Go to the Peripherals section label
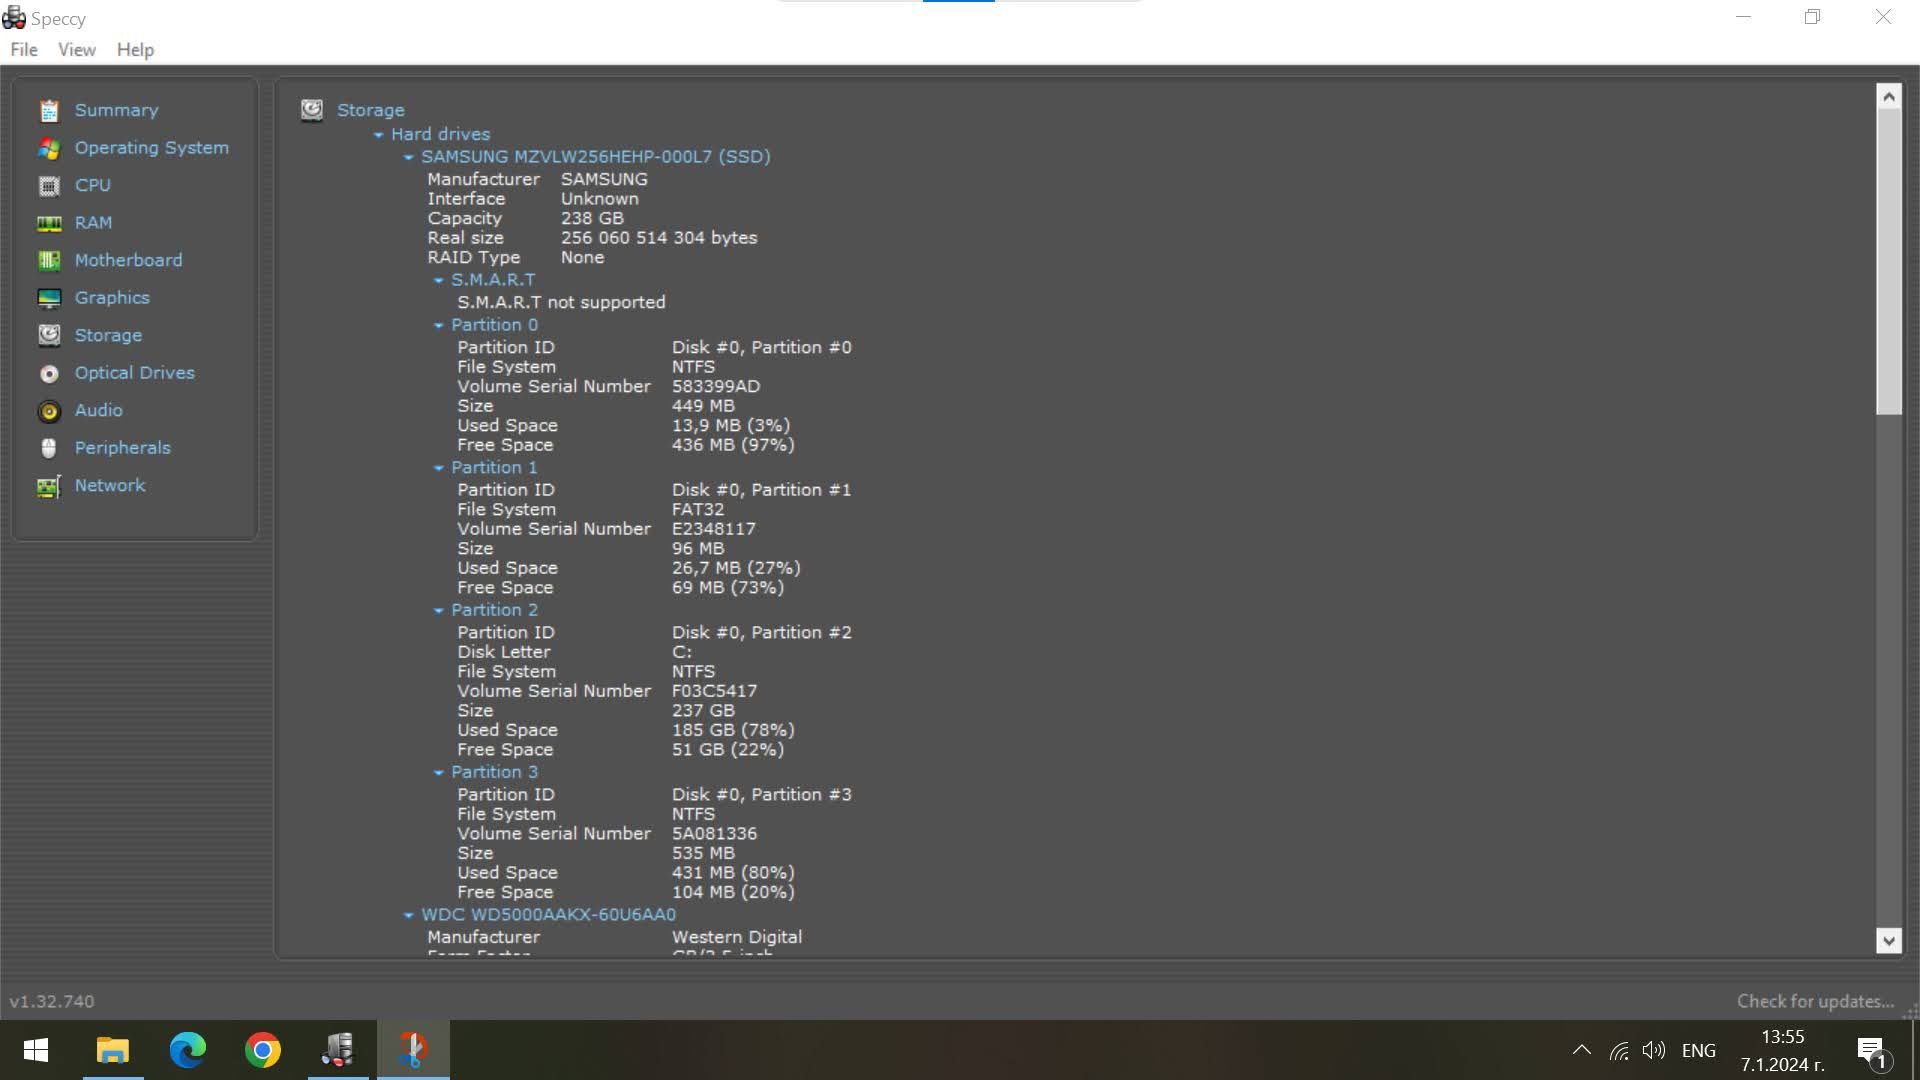 (x=123, y=448)
